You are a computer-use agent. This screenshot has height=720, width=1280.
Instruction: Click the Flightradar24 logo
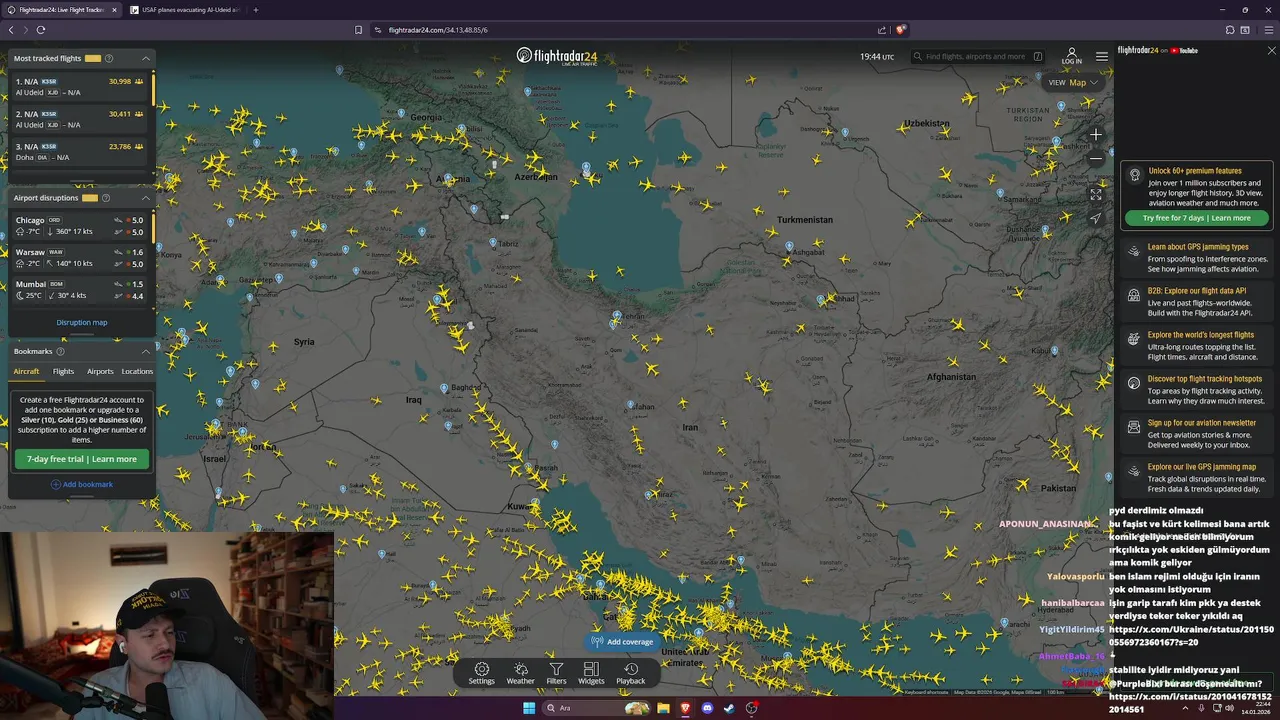pyautogui.click(x=558, y=56)
